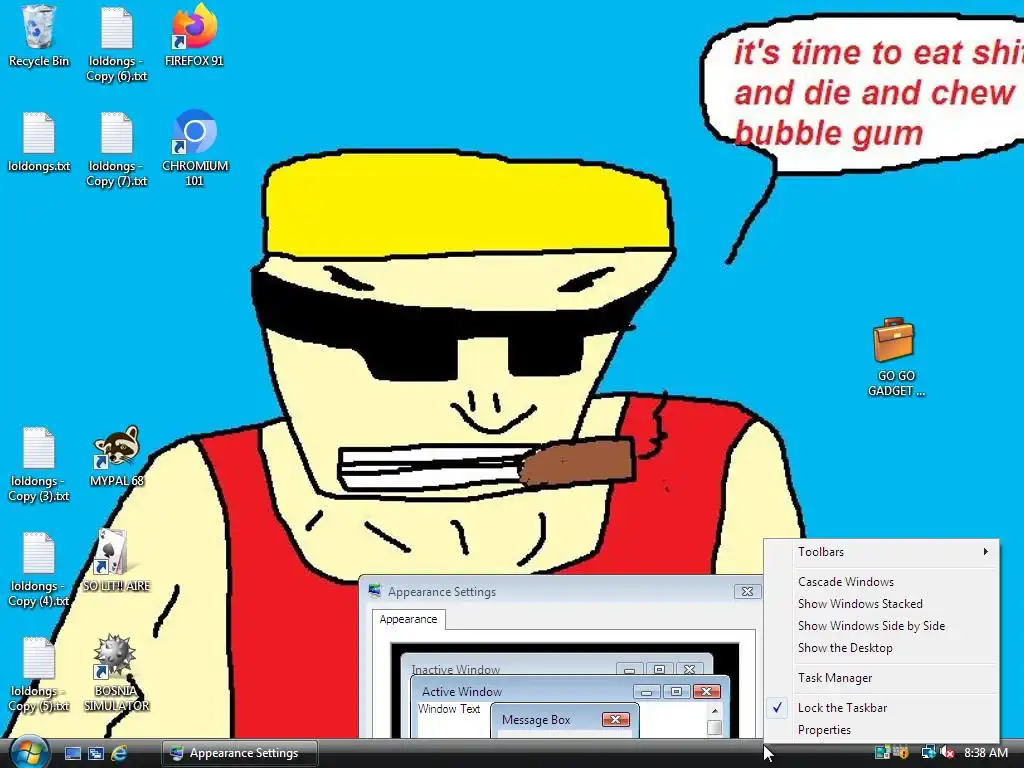The height and width of the screenshot is (768, 1024).
Task: Select the MYPAL 68 raccoon icon
Action: [x=116, y=447]
